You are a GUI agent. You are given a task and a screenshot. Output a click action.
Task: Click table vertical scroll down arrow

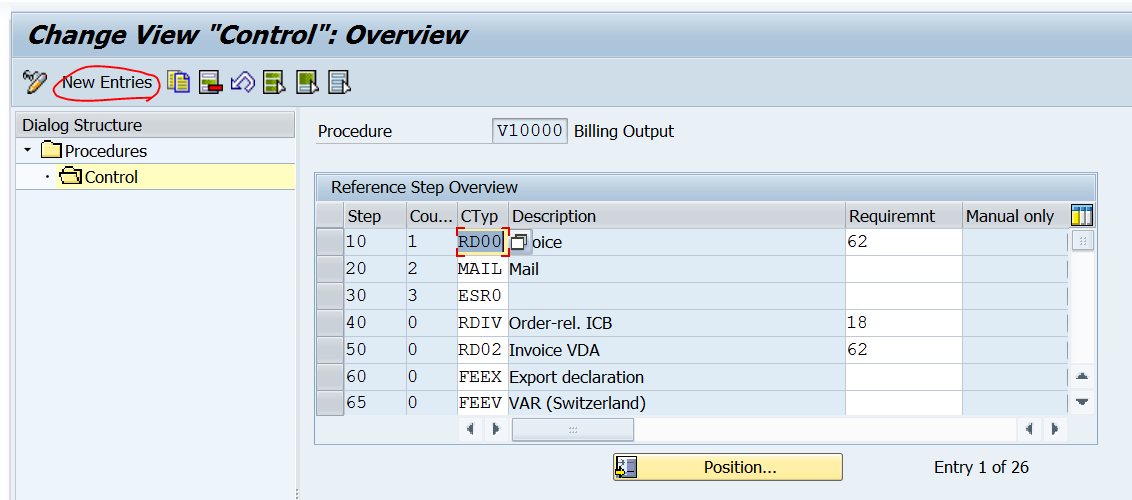point(1081,402)
